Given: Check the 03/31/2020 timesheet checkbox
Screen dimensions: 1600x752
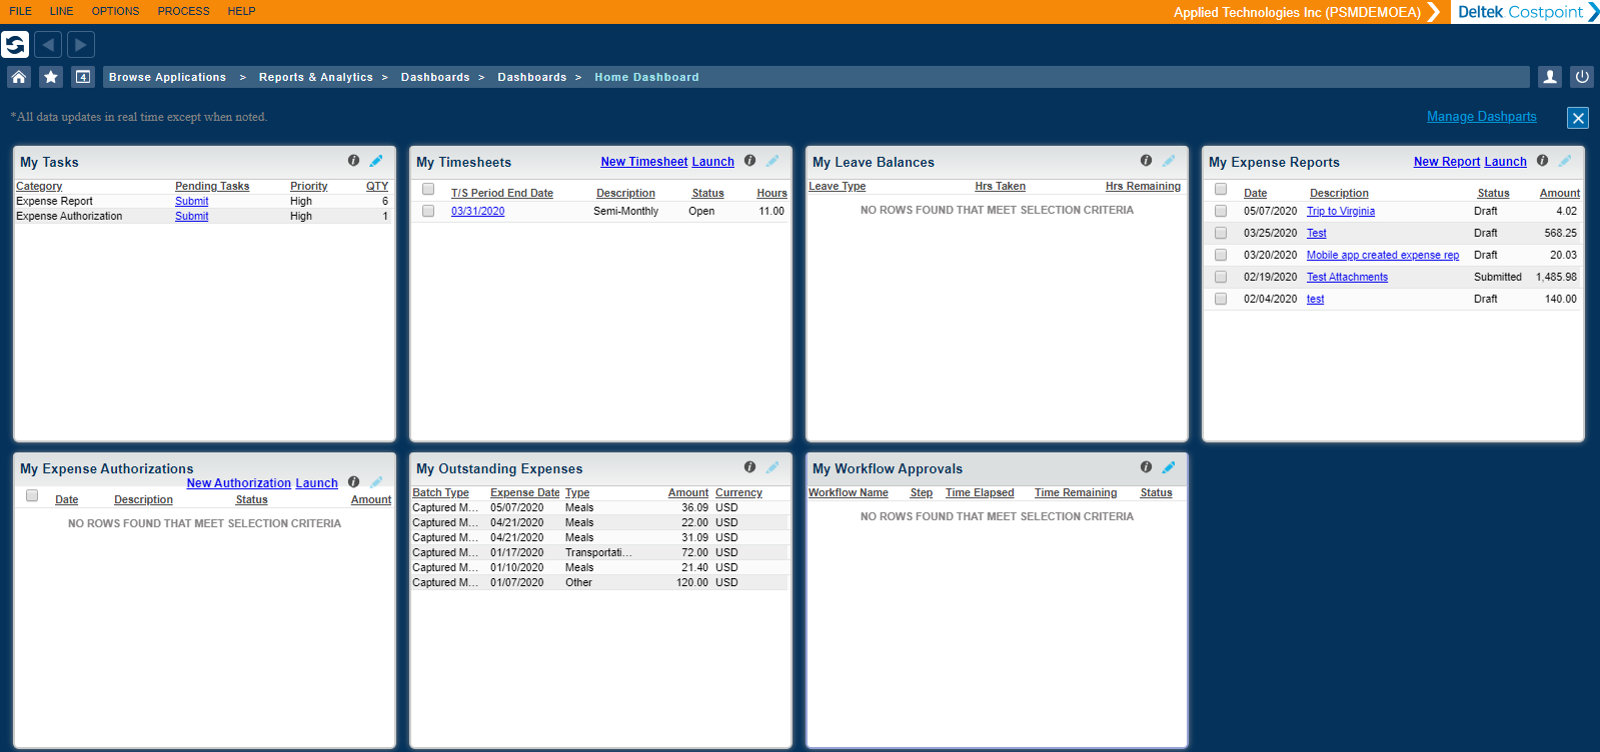Looking at the screenshot, I should 428,211.
